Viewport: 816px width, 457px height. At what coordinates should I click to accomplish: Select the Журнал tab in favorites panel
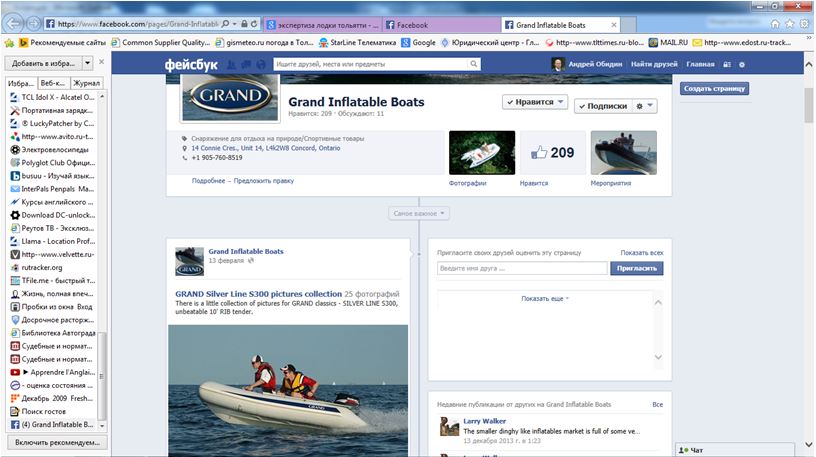pyautogui.click(x=87, y=83)
